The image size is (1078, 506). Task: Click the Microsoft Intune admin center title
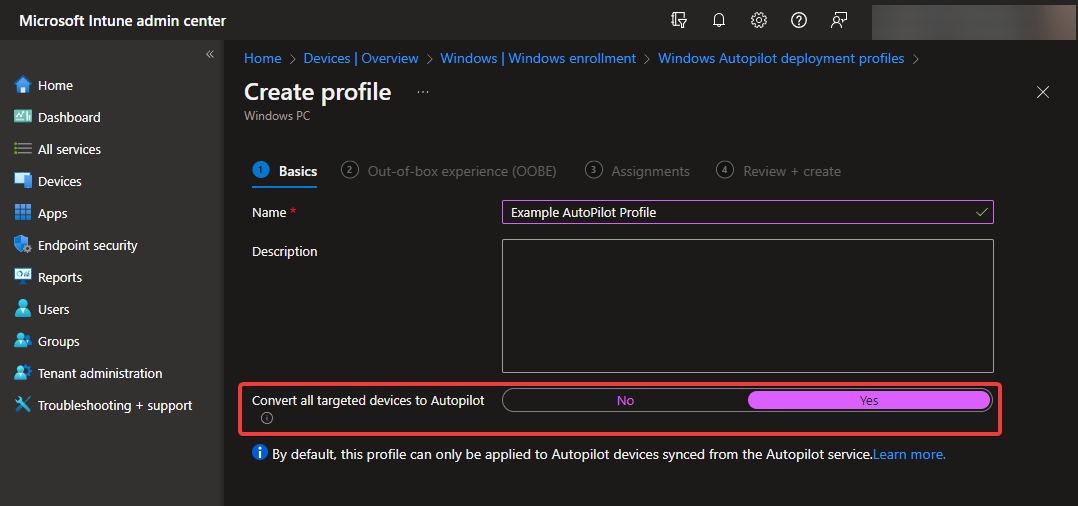122,21
